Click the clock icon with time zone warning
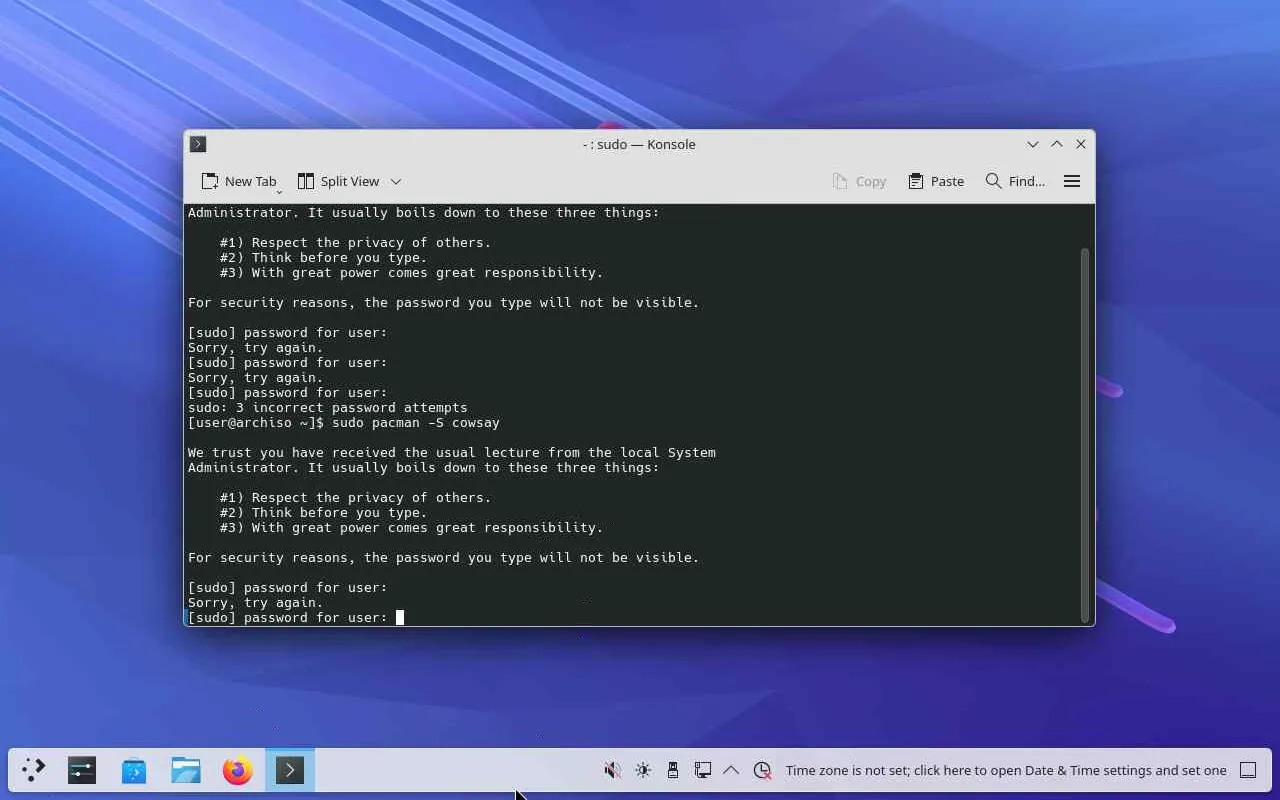Screen dimensions: 1280x800 [x=762, y=770]
